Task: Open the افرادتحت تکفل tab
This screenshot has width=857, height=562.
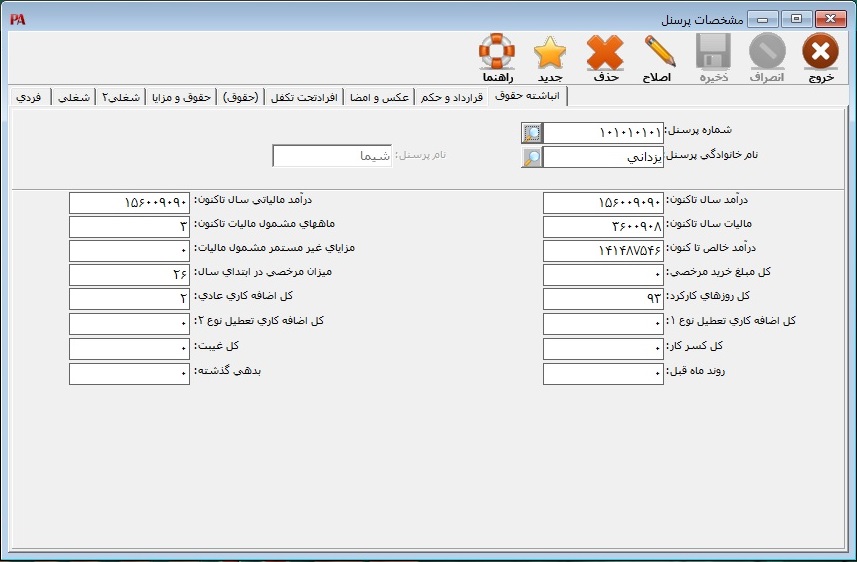Action: (304, 97)
